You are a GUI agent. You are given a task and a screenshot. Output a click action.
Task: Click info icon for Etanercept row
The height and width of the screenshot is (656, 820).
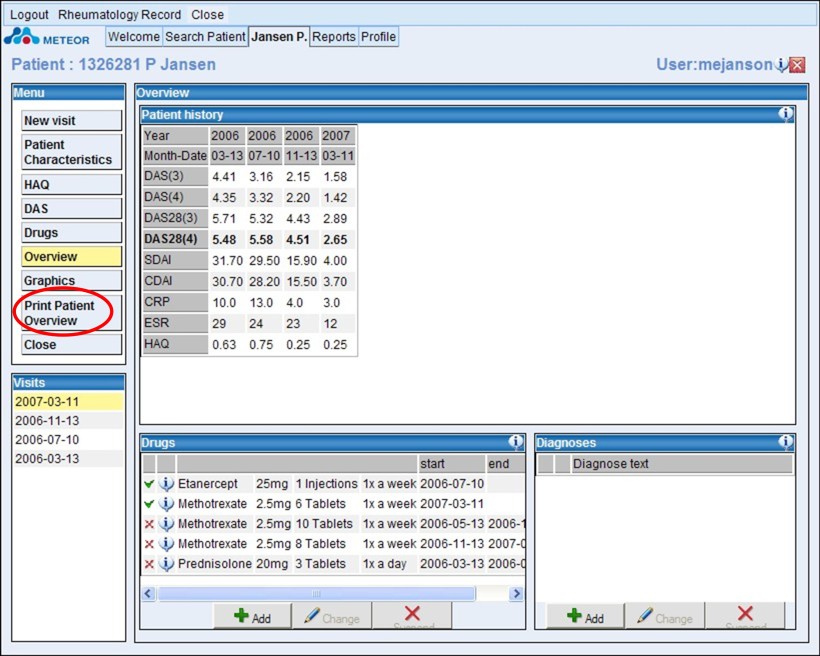(x=166, y=484)
